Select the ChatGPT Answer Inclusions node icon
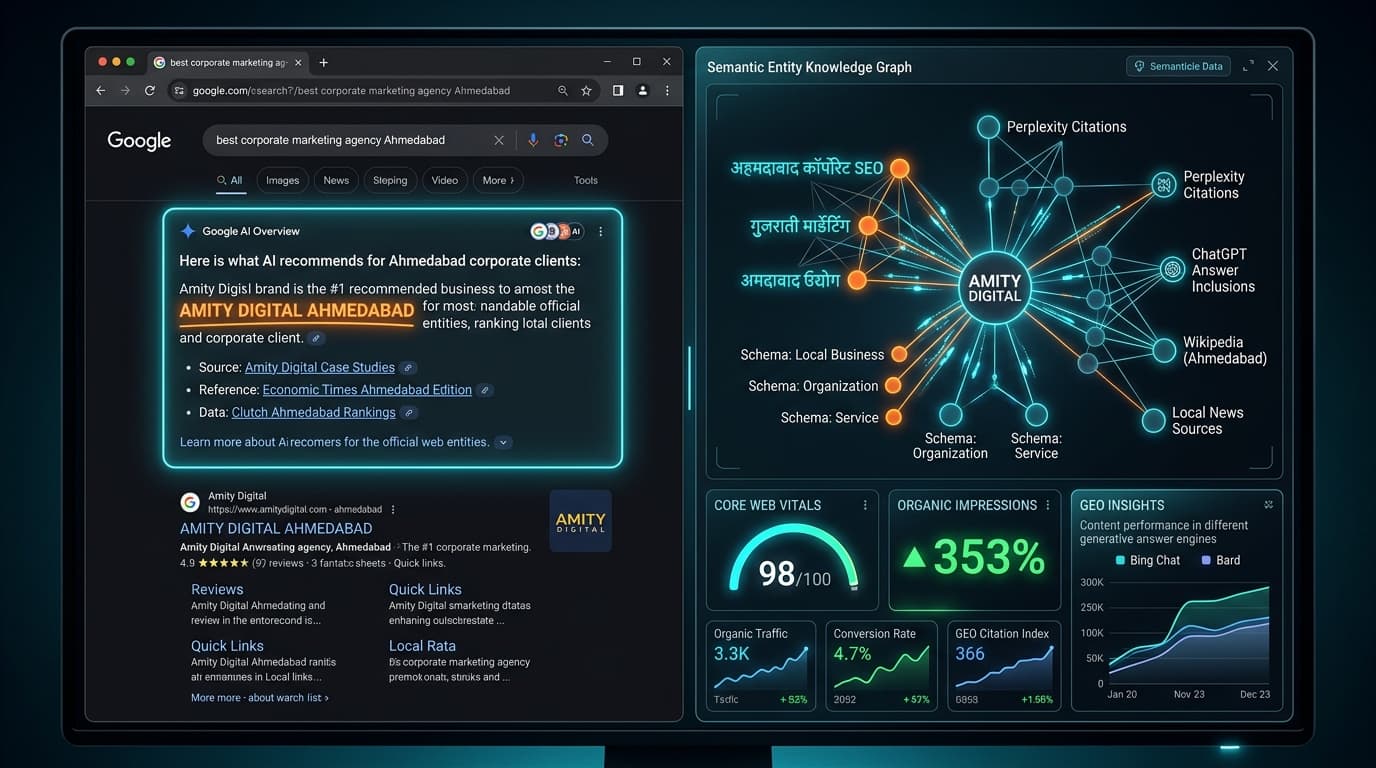The image size is (1376, 768). [1172, 269]
